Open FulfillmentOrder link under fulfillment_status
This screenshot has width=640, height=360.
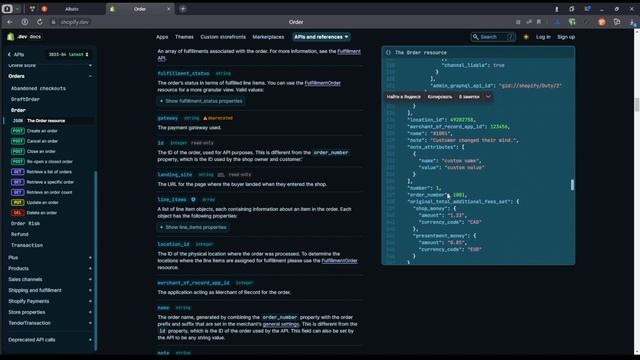coord(322,83)
